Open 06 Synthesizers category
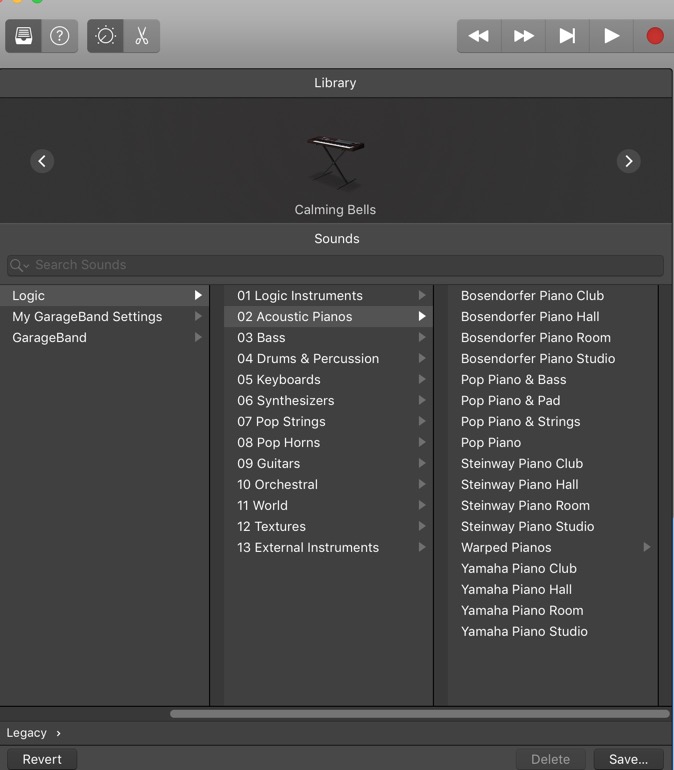This screenshot has height=770, width=674. coord(328,401)
